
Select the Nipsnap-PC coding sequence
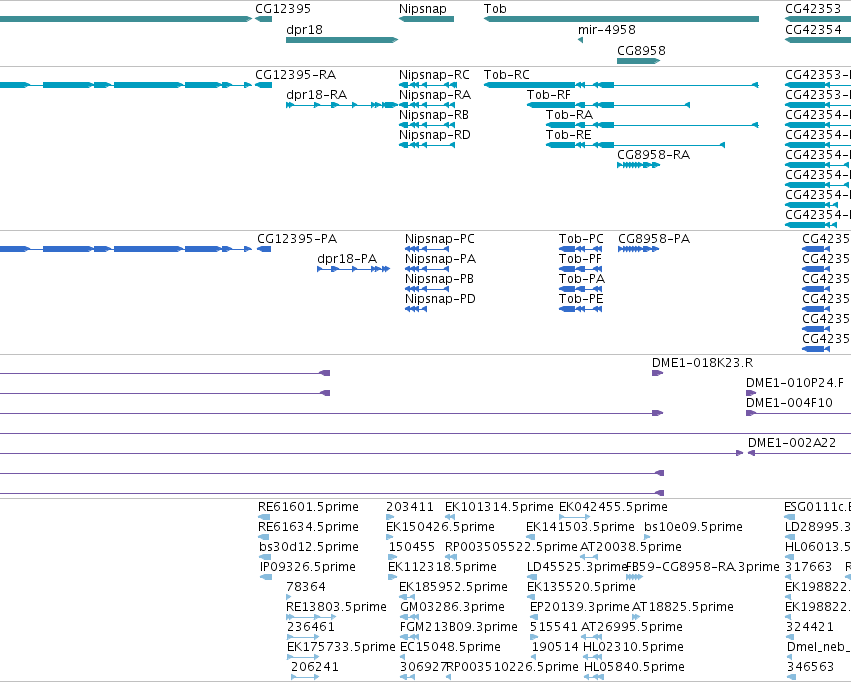tap(427, 249)
